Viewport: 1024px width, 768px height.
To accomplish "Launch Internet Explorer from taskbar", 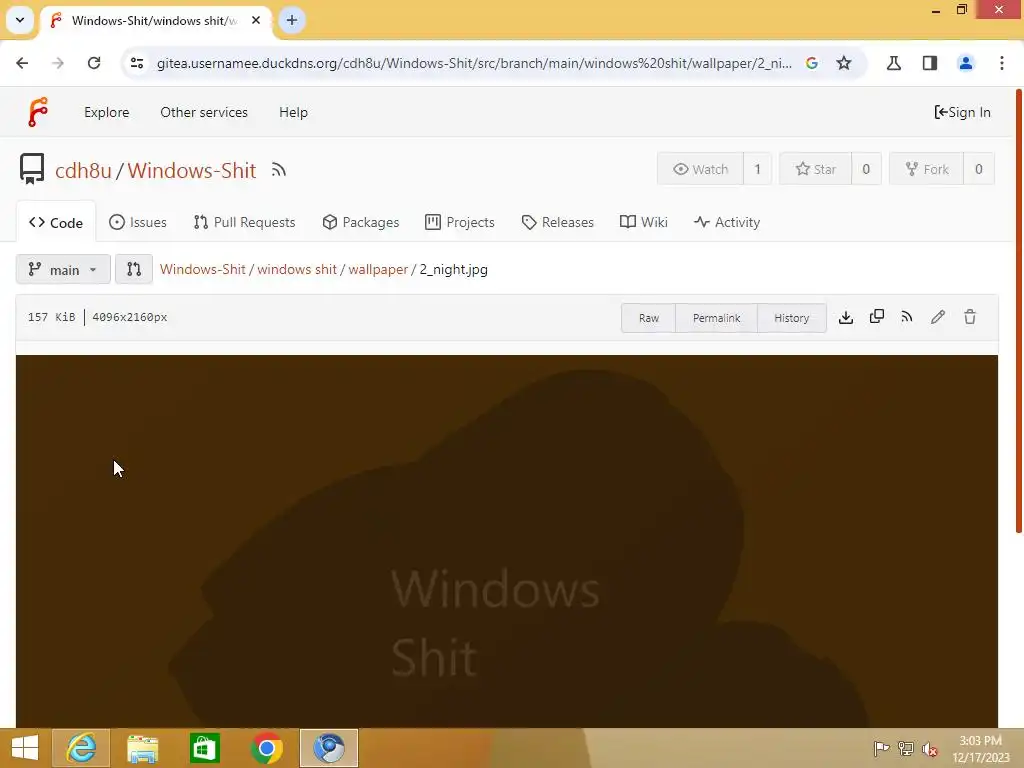I will 81,748.
